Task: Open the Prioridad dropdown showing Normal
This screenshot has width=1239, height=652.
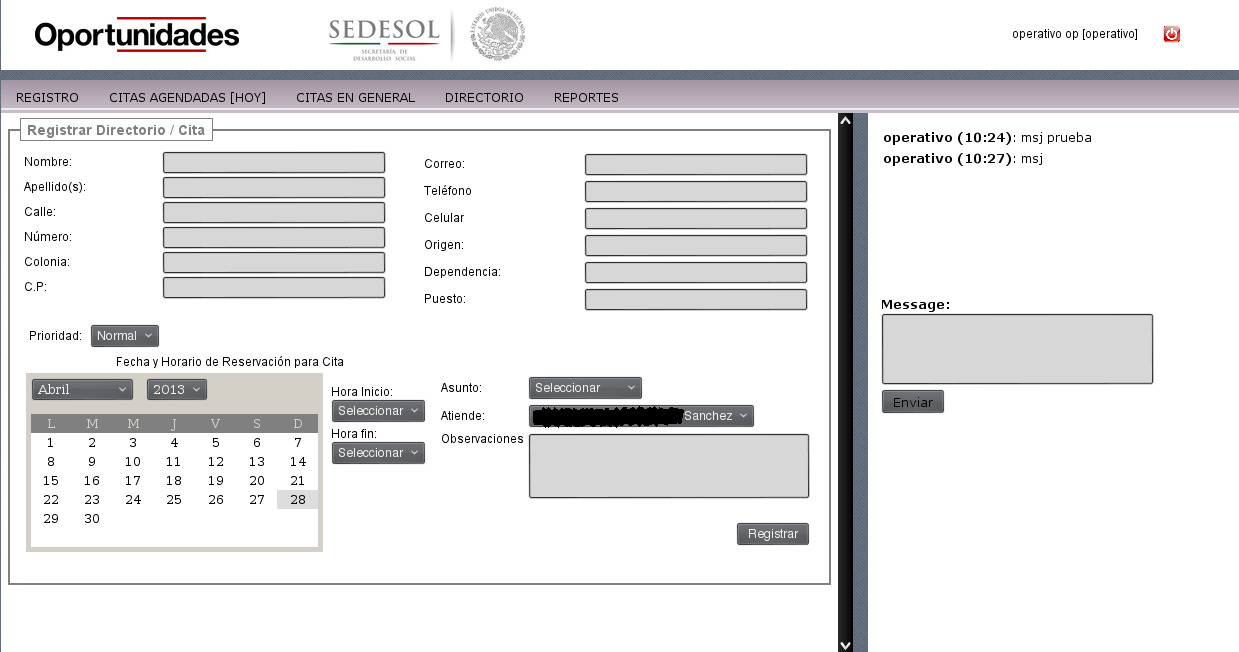Action: click(124, 336)
